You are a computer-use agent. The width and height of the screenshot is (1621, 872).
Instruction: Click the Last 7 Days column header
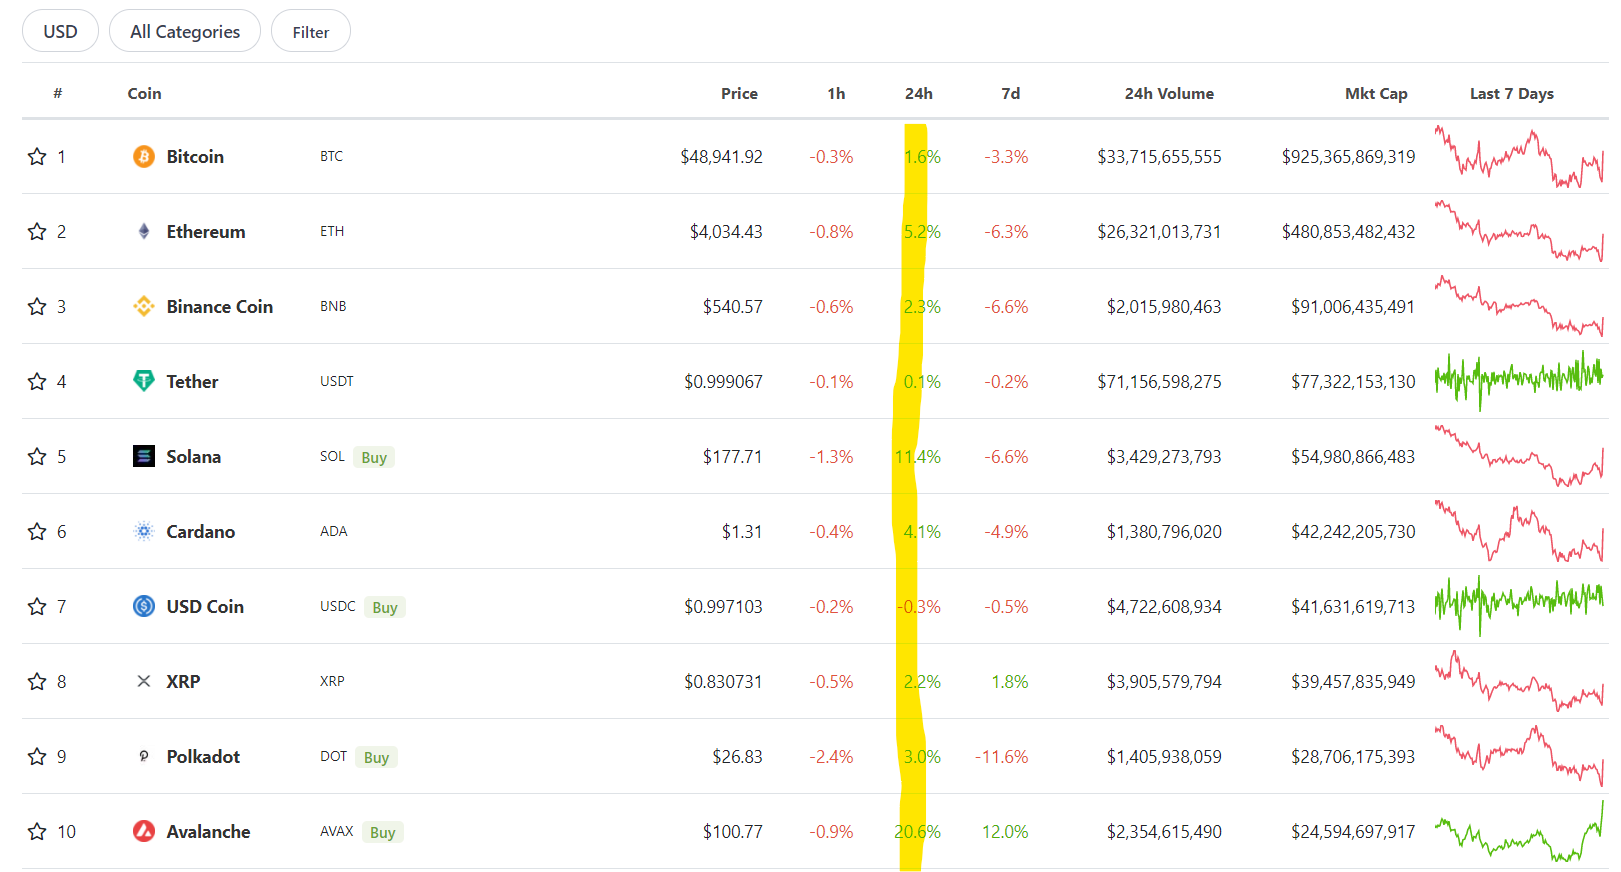pos(1511,93)
